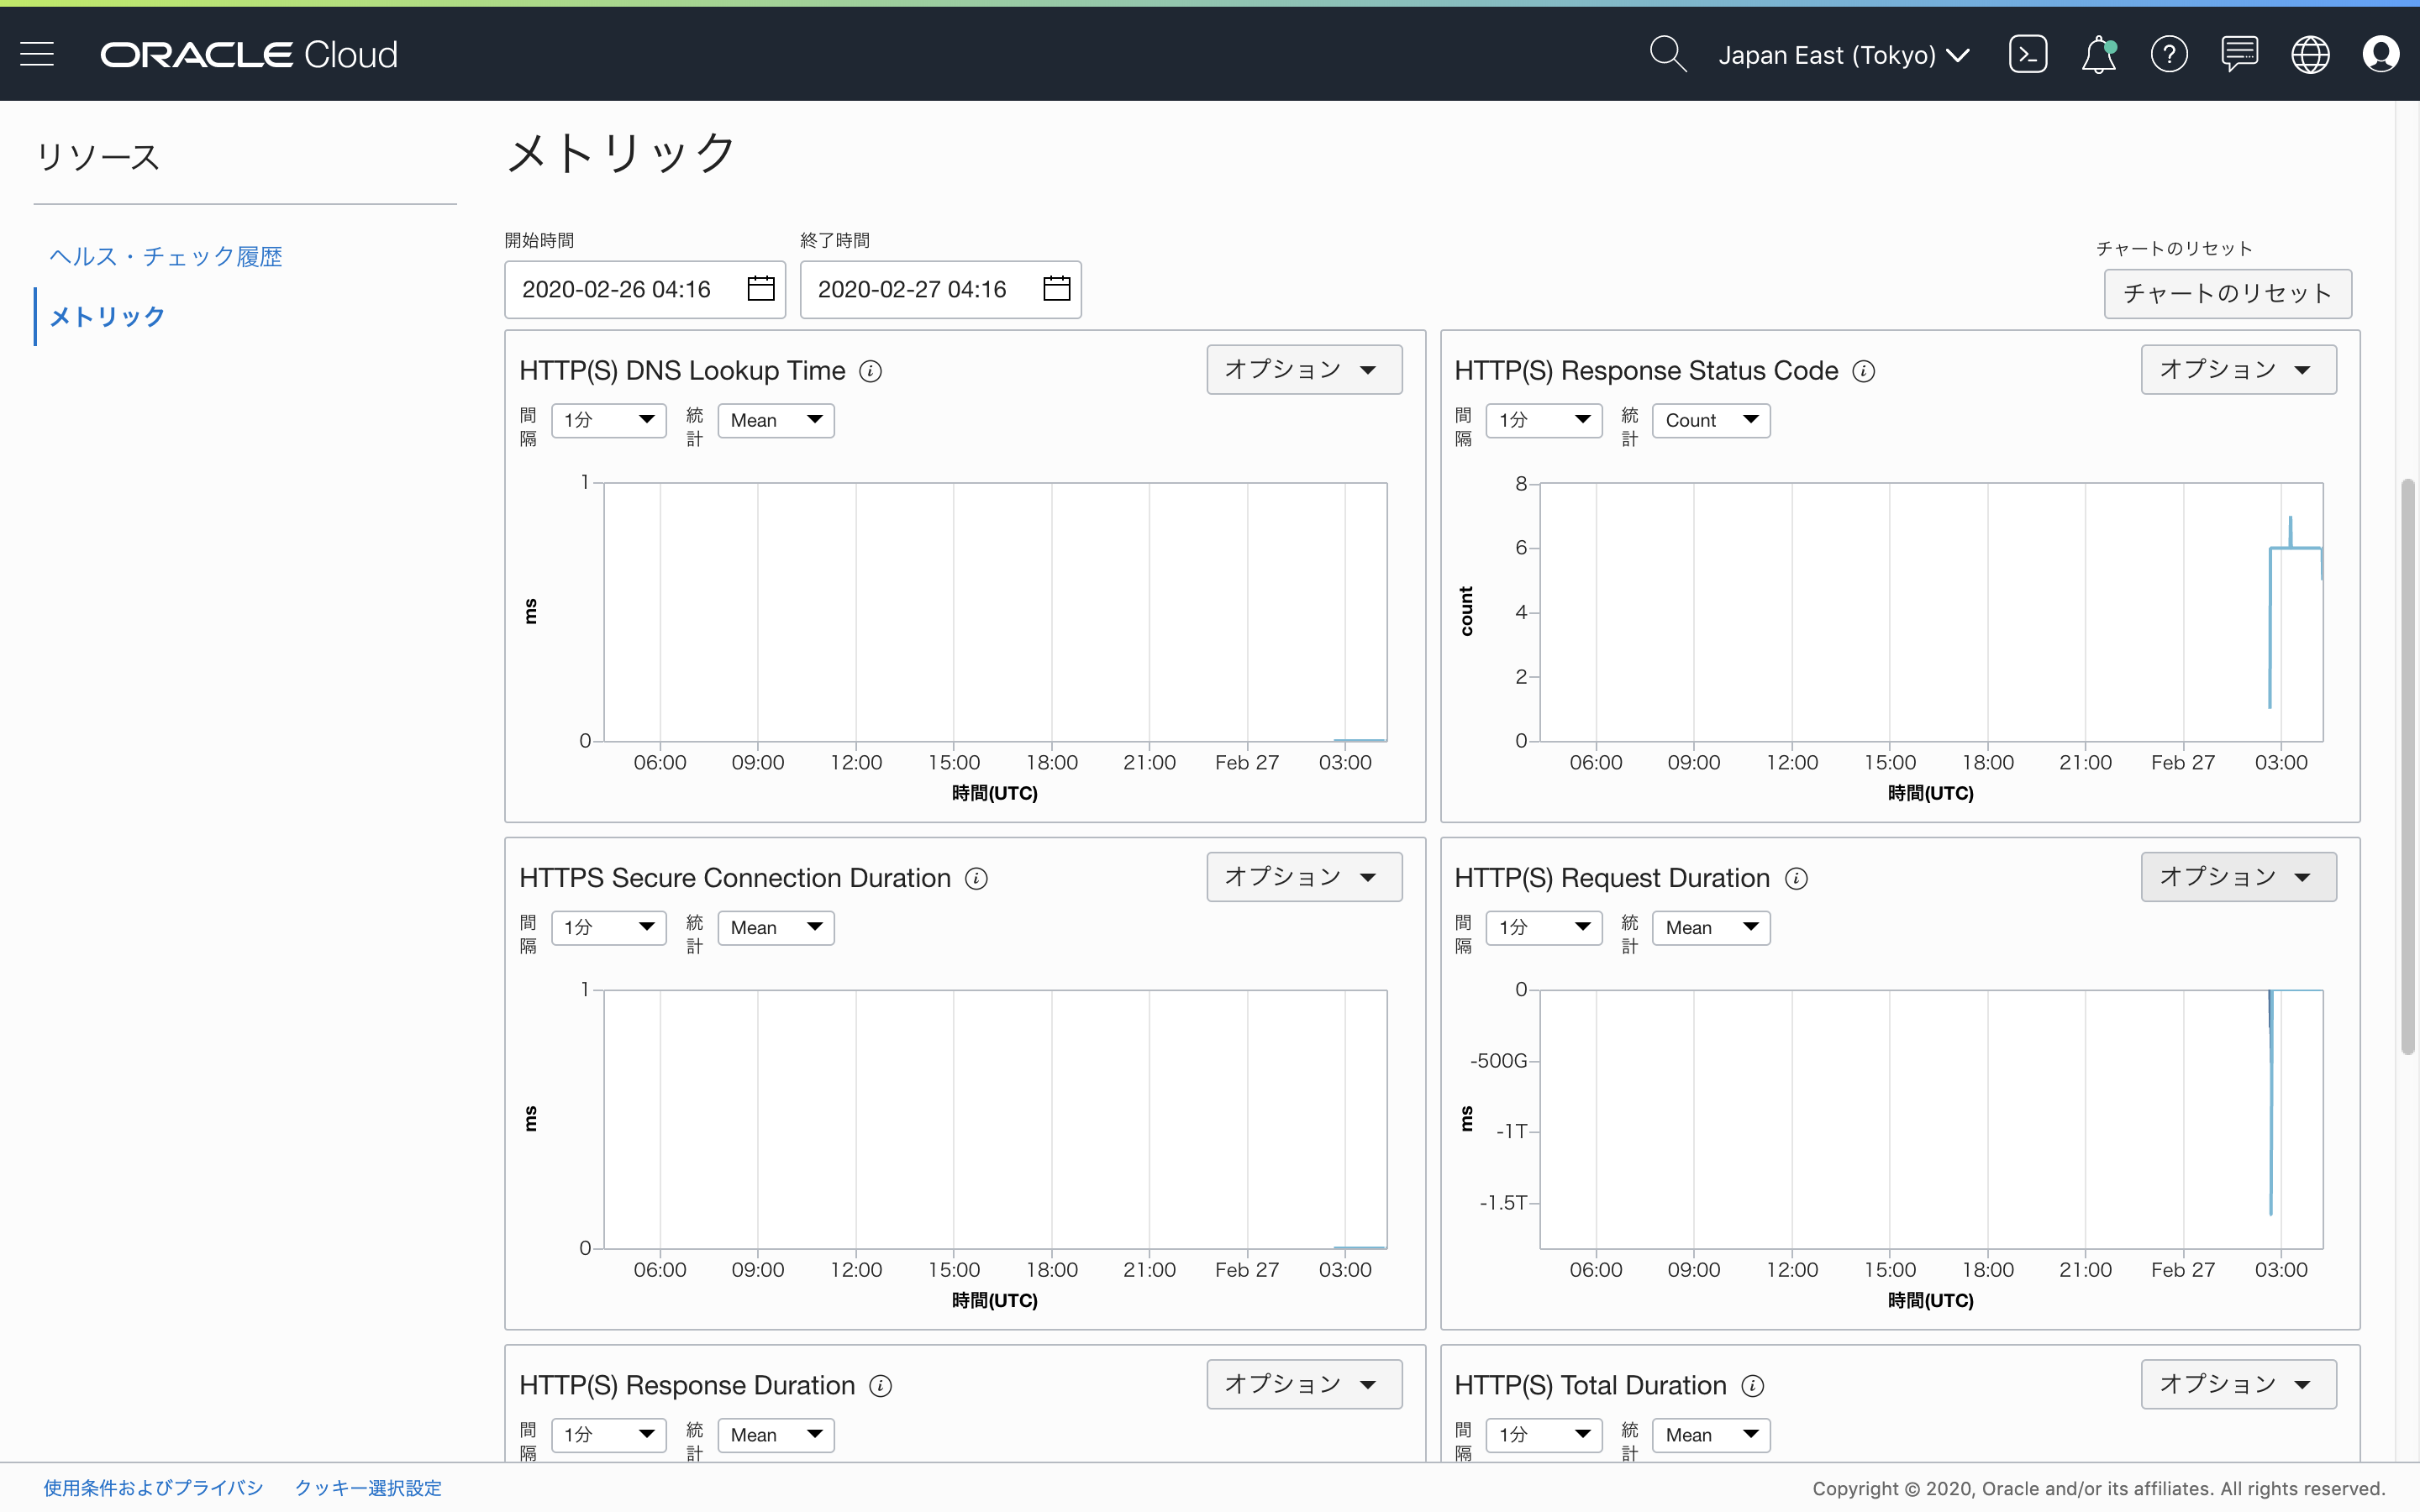Open クッキー選択設定 footer link
Screen dimensions: 2420x1512
[368, 1488]
